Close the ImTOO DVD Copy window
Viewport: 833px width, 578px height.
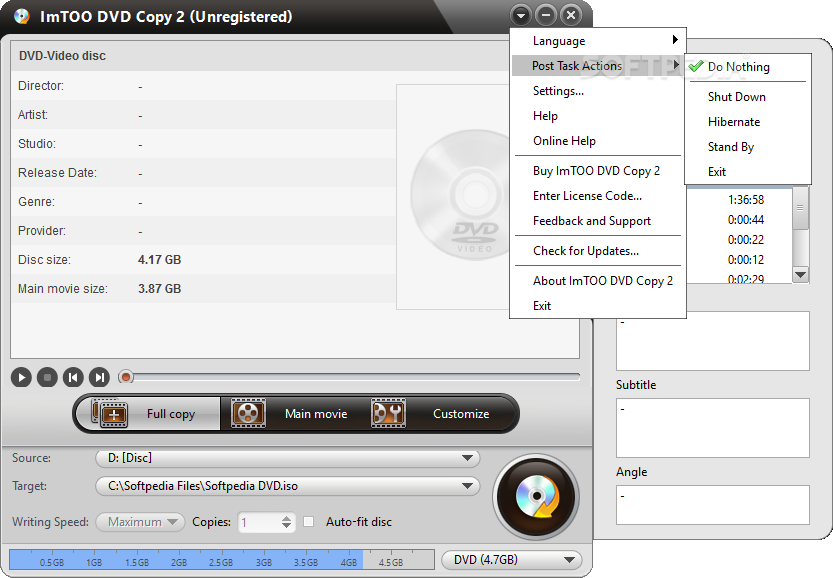[571, 15]
